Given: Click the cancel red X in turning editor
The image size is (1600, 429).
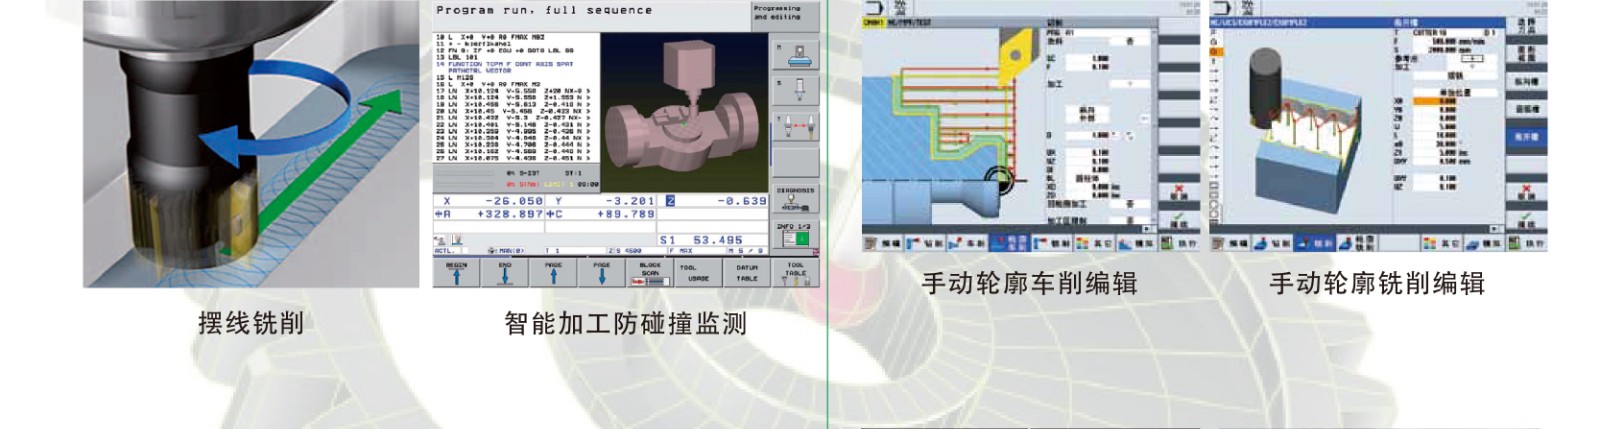Looking at the screenshot, I should point(1179,190).
